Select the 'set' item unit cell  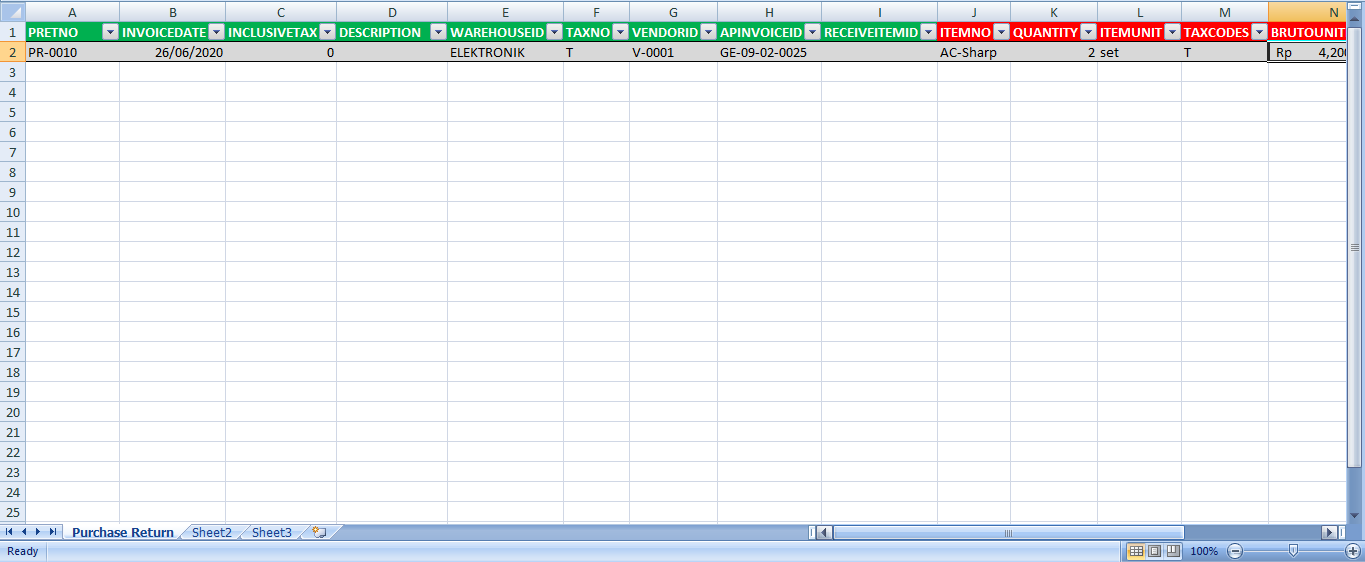coord(1139,52)
